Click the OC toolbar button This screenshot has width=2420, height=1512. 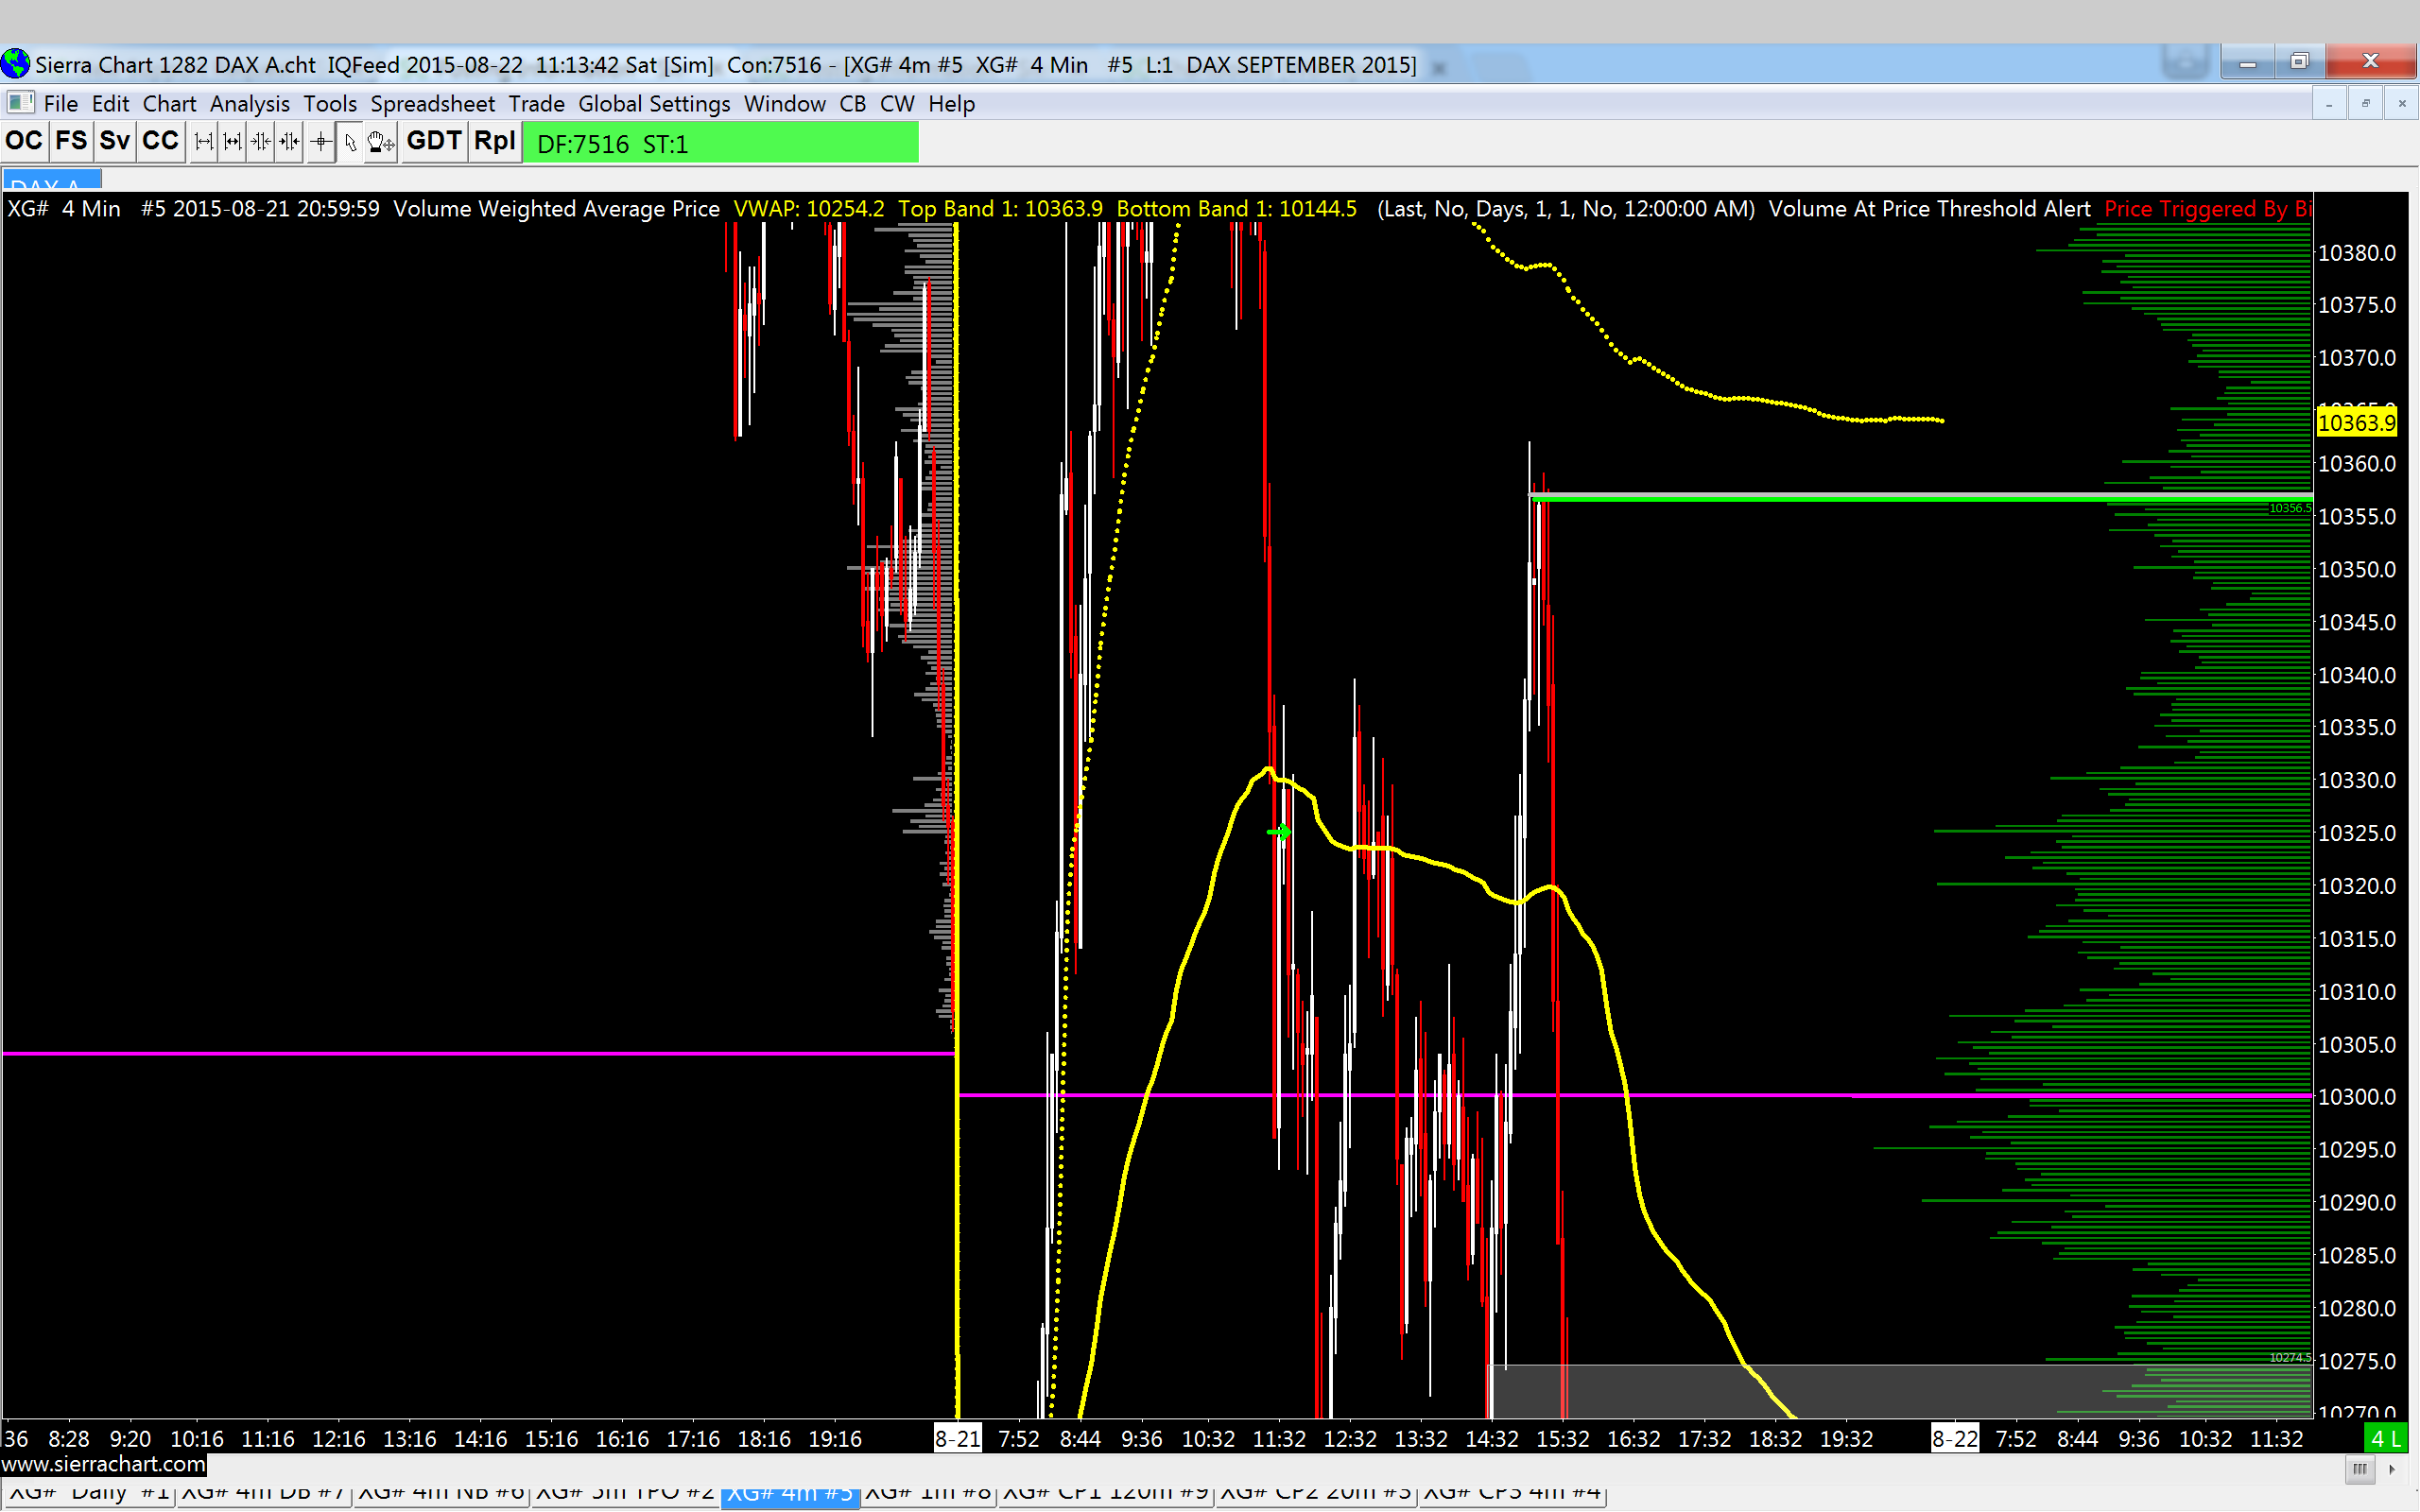(23, 141)
